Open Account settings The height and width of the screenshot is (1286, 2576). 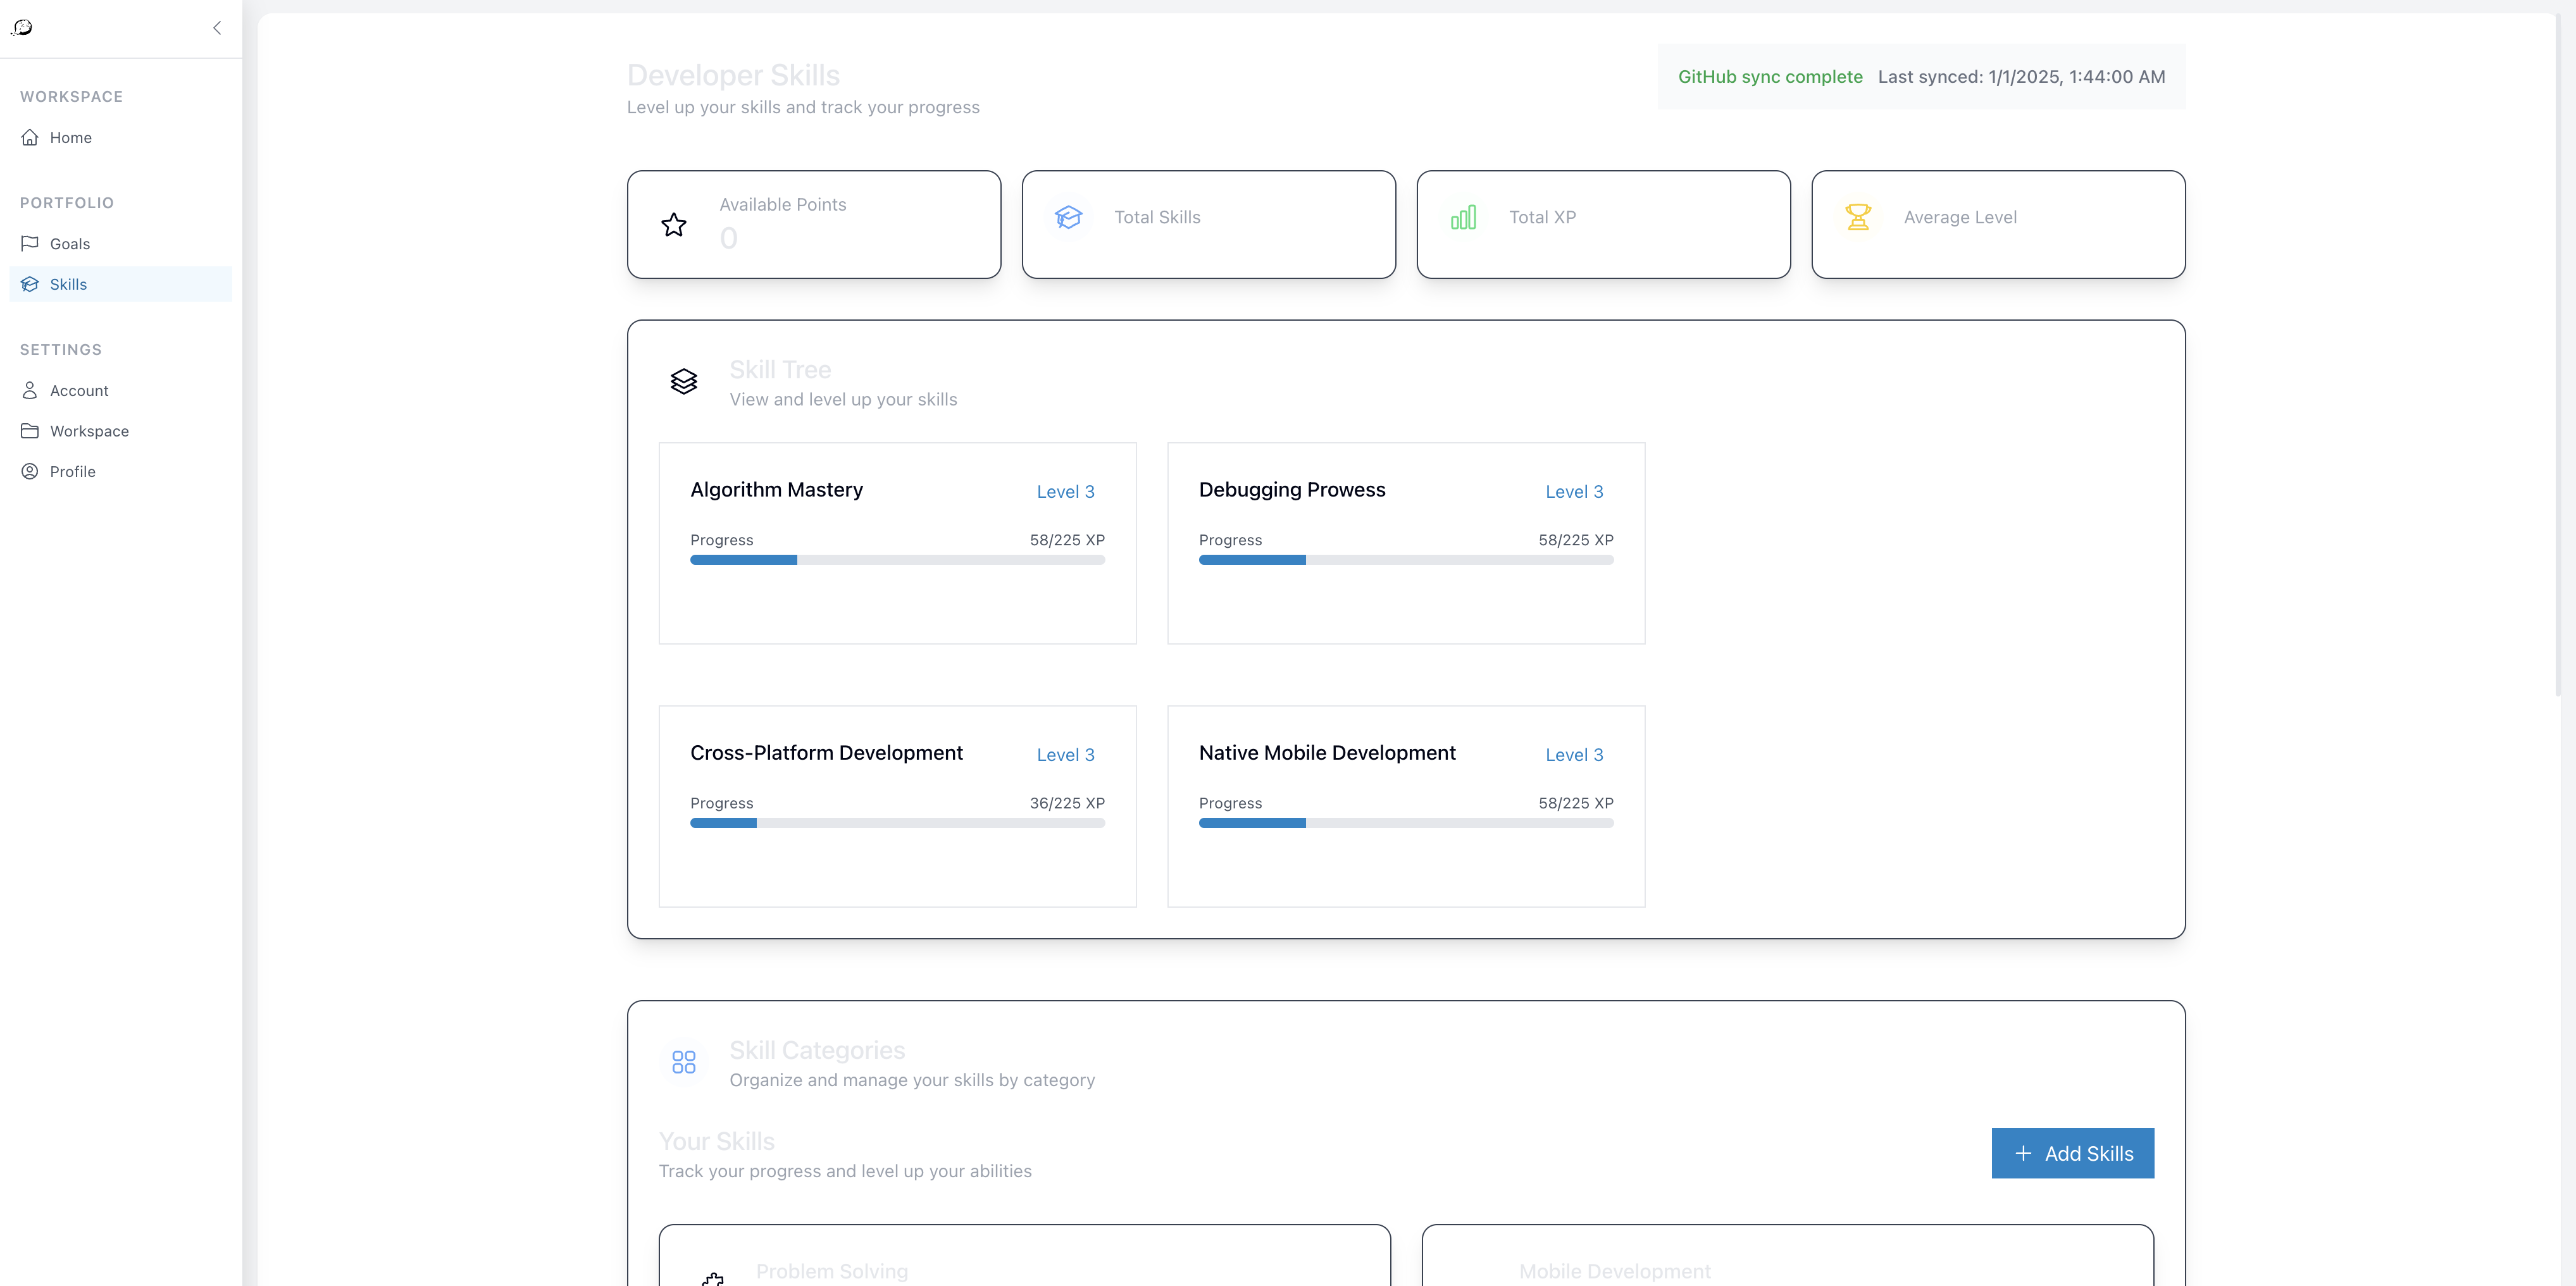120,391
